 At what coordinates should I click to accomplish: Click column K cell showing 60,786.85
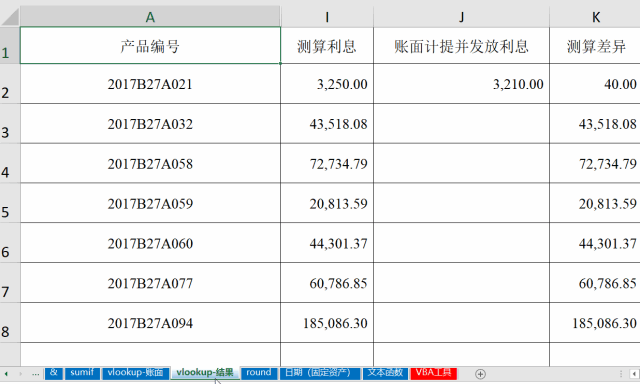(595, 282)
